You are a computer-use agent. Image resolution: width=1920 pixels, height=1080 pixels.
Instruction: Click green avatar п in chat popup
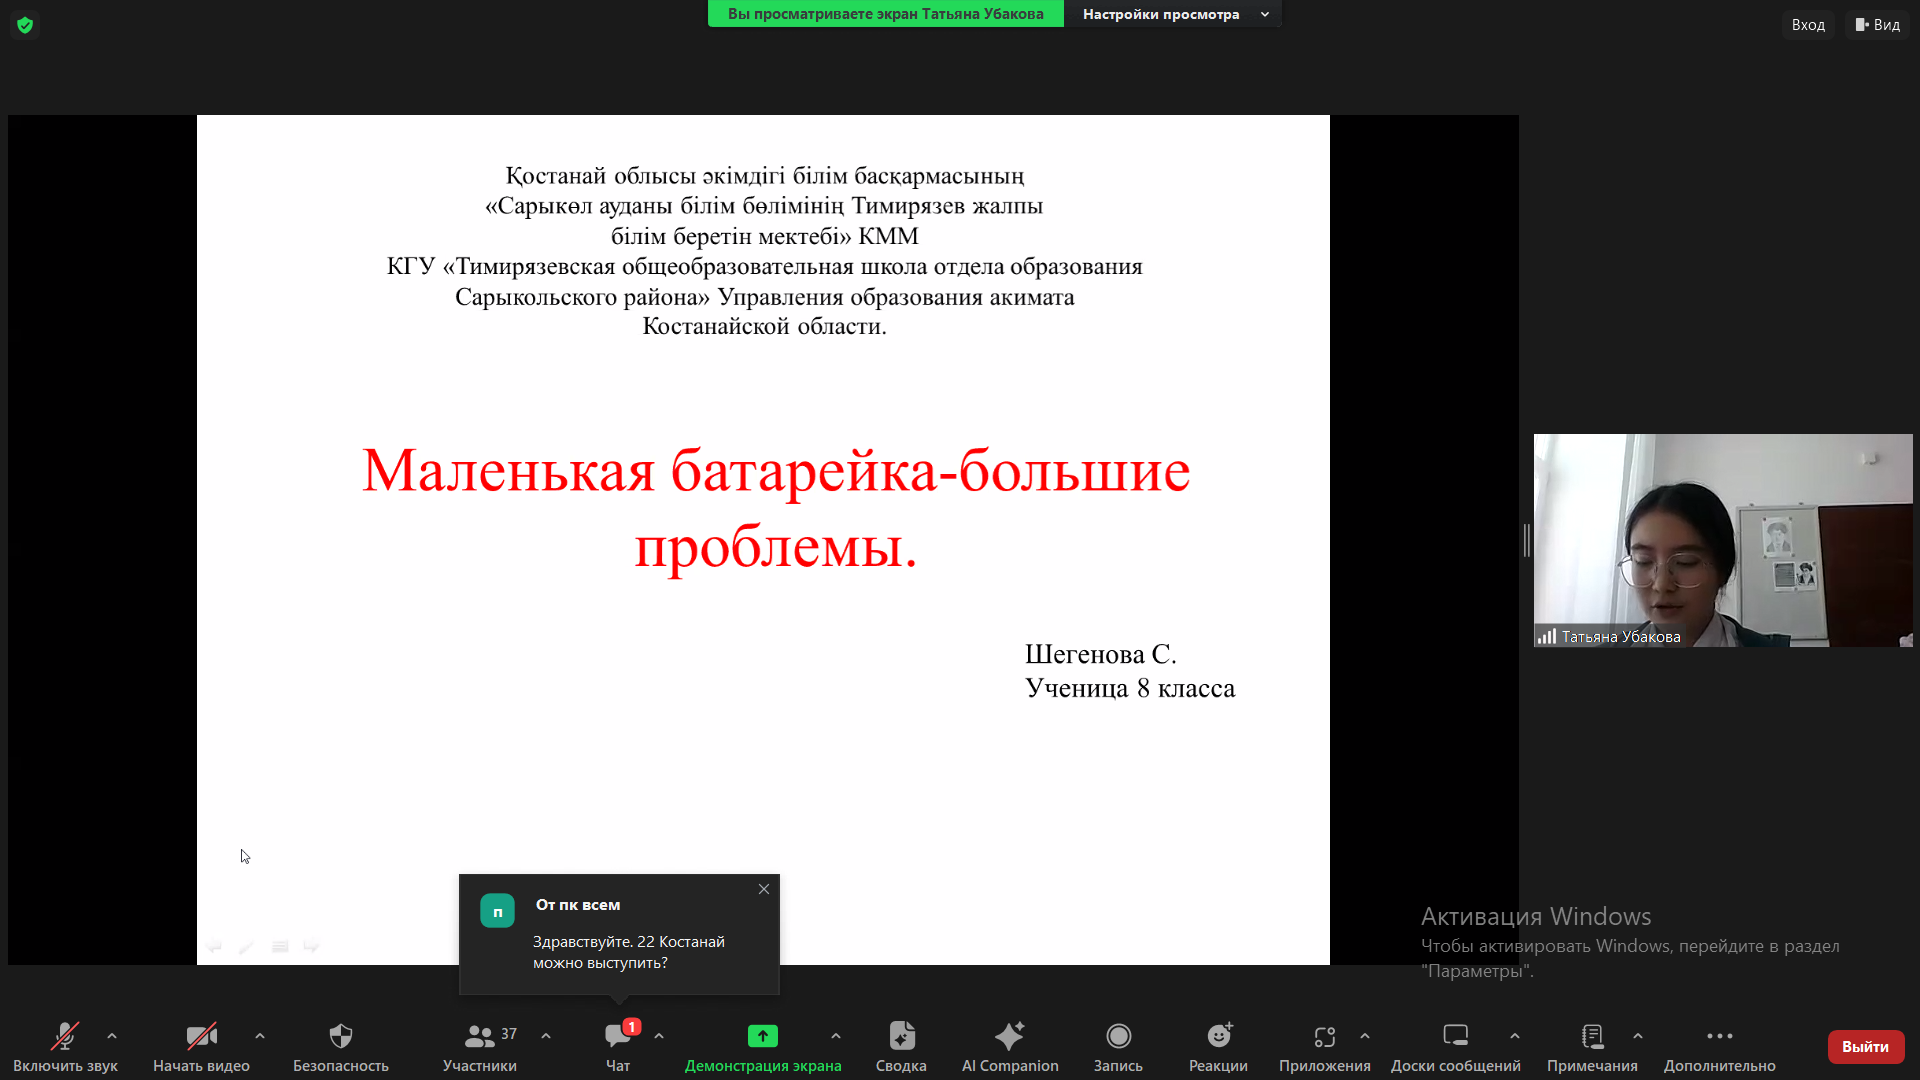click(x=497, y=911)
